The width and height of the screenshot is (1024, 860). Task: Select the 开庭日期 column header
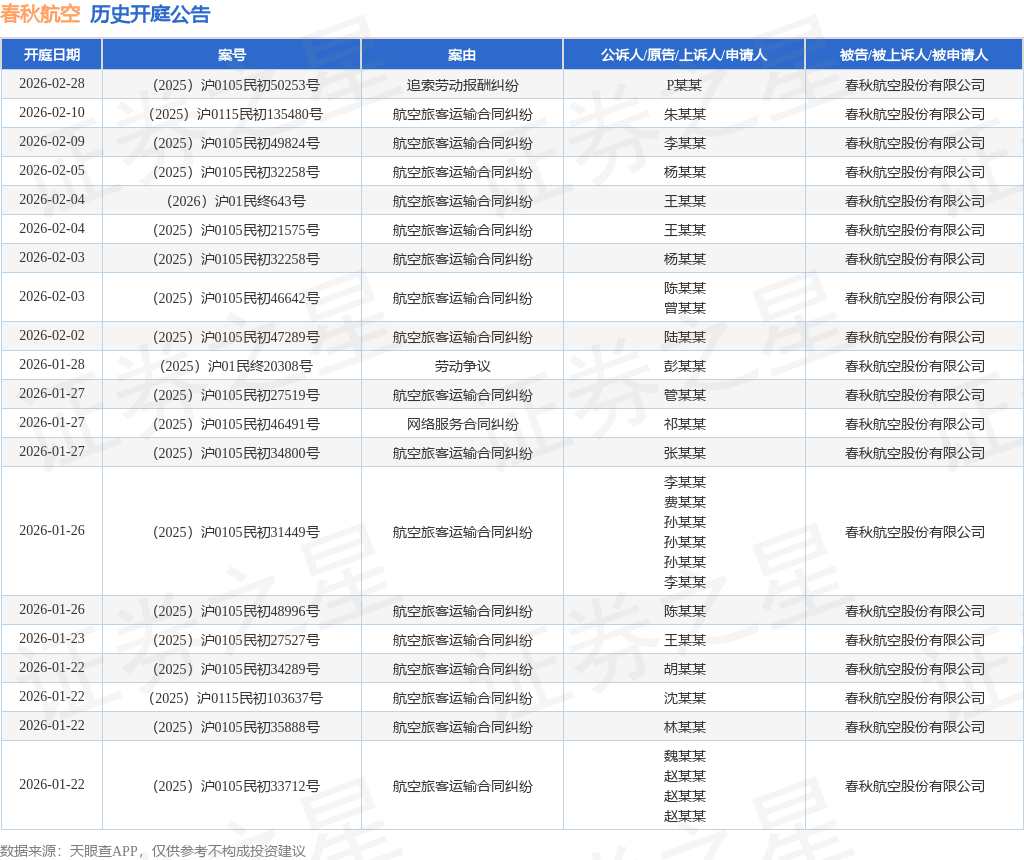tap(52, 55)
